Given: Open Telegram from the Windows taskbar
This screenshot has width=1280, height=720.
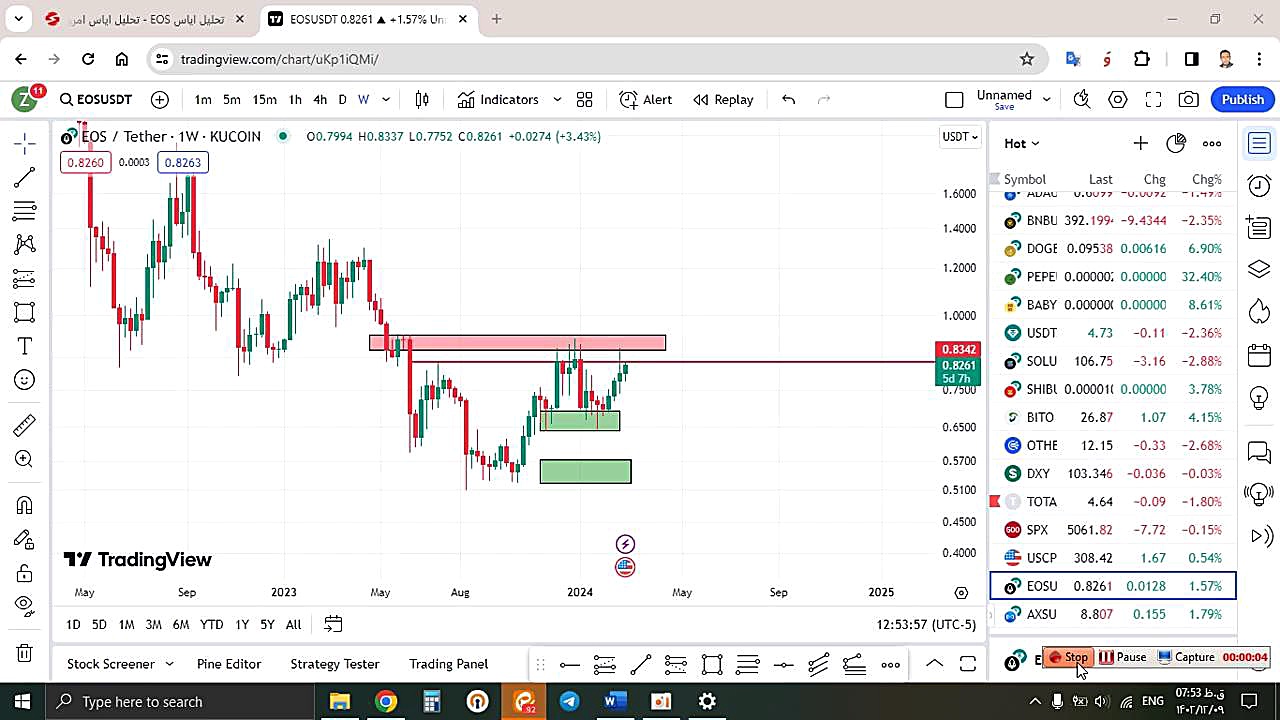Looking at the screenshot, I should [569, 701].
